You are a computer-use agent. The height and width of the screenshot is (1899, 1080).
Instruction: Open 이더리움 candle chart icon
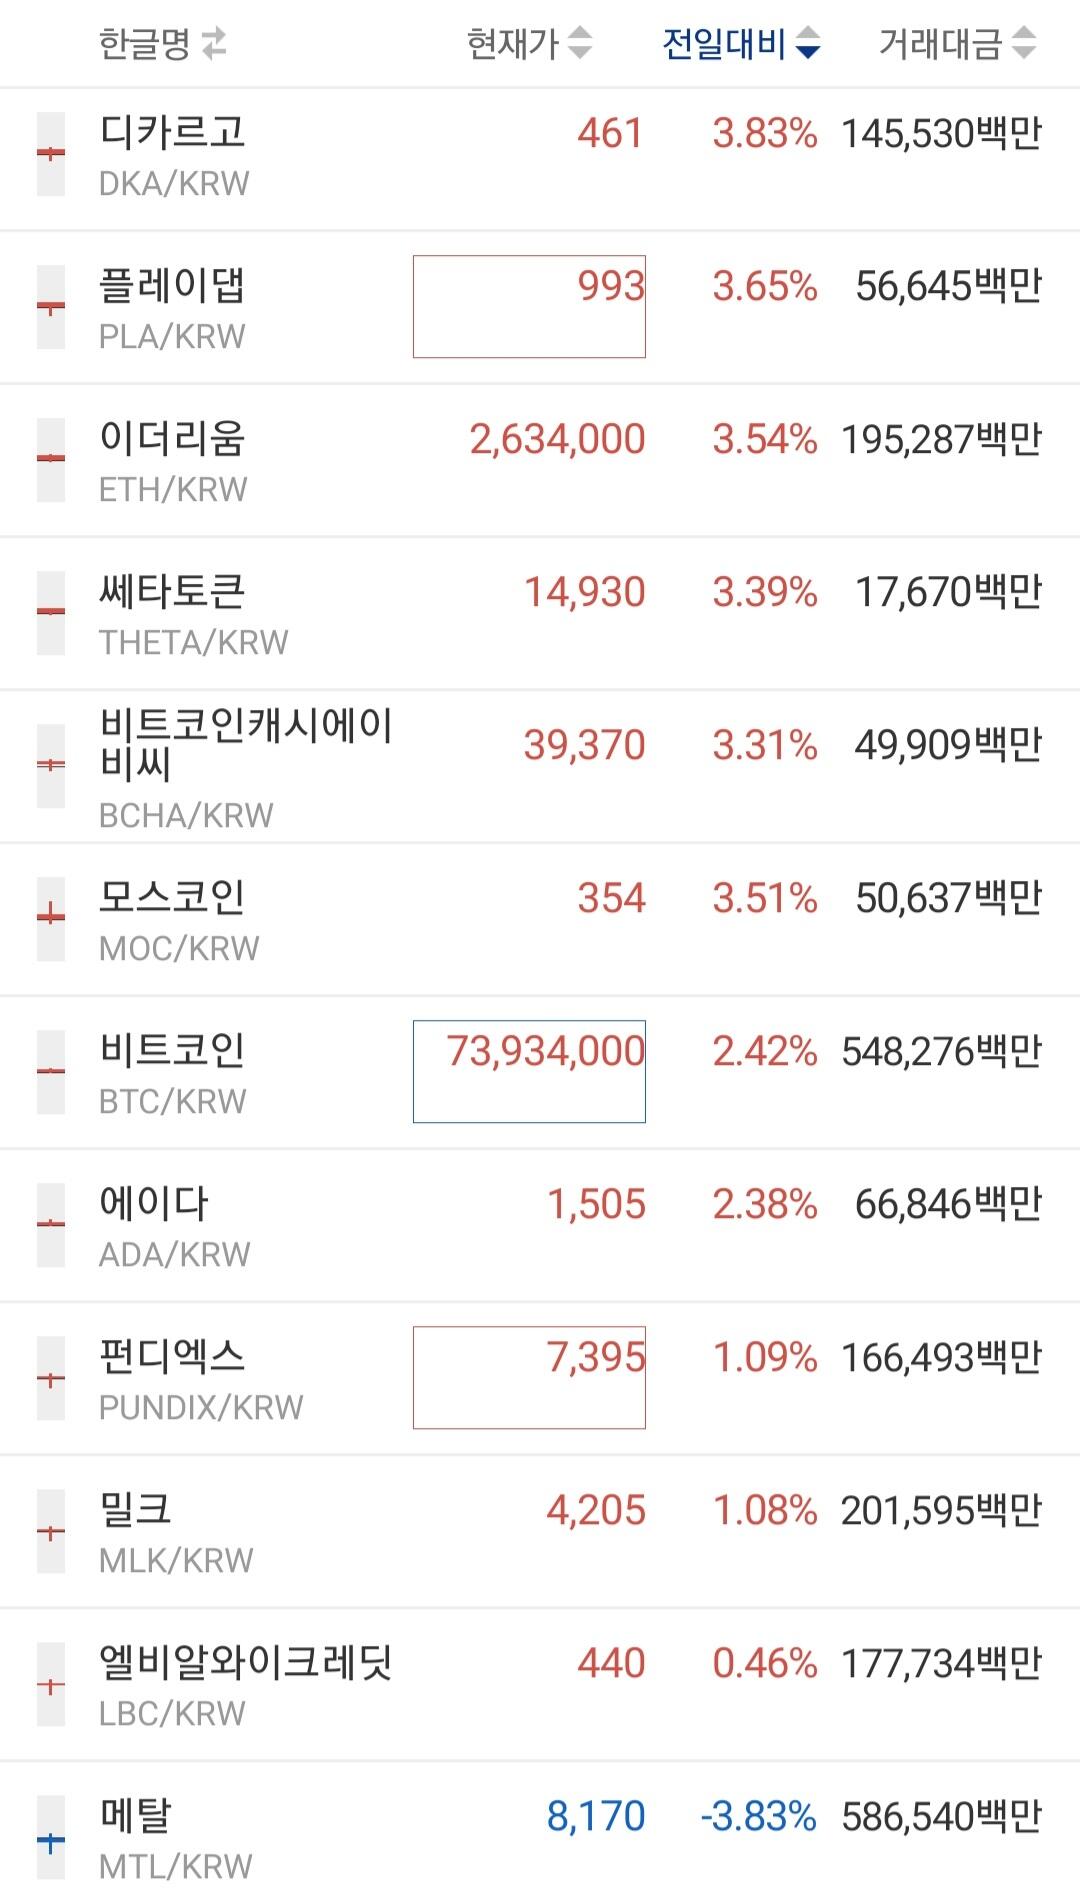pos(51,460)
